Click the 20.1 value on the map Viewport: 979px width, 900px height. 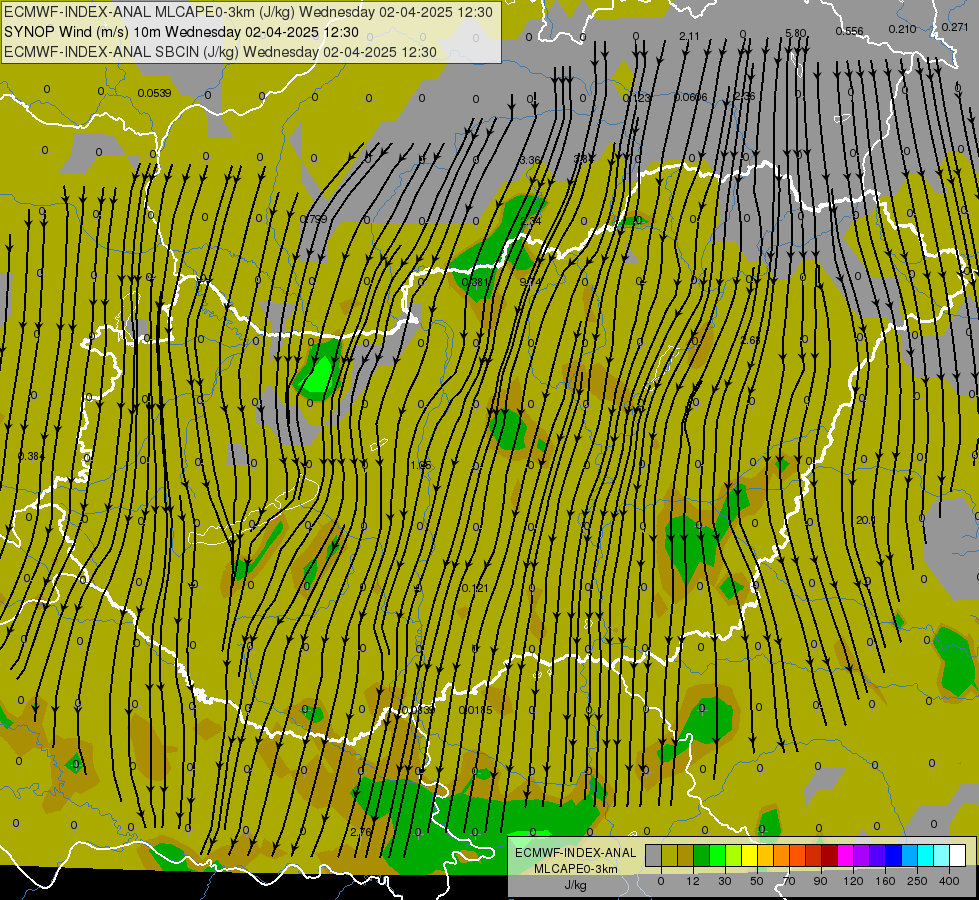click(865, 520)
